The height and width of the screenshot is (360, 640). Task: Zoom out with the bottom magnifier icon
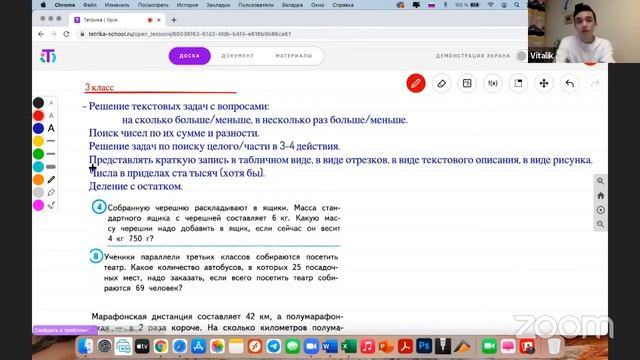600,224
